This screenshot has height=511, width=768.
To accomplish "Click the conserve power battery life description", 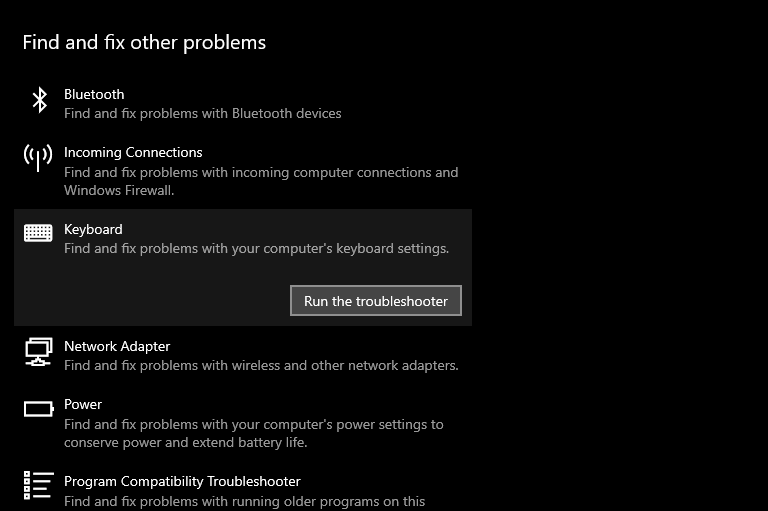I will (x=254, y=433).
